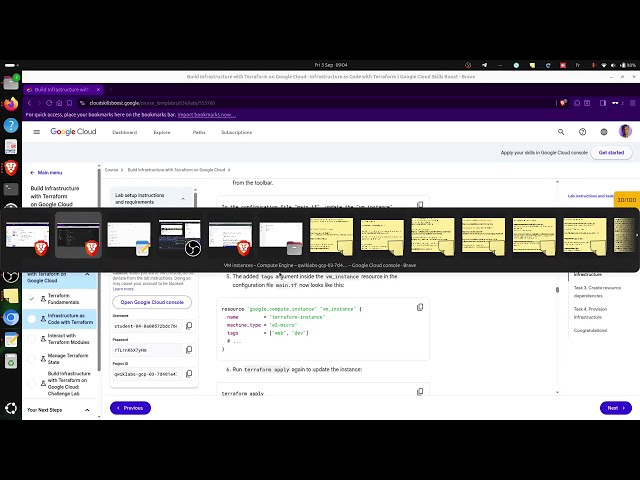Click the Main menu back link
The width and height of the screenshot is (640, 480).
click(x=46, y=173)
